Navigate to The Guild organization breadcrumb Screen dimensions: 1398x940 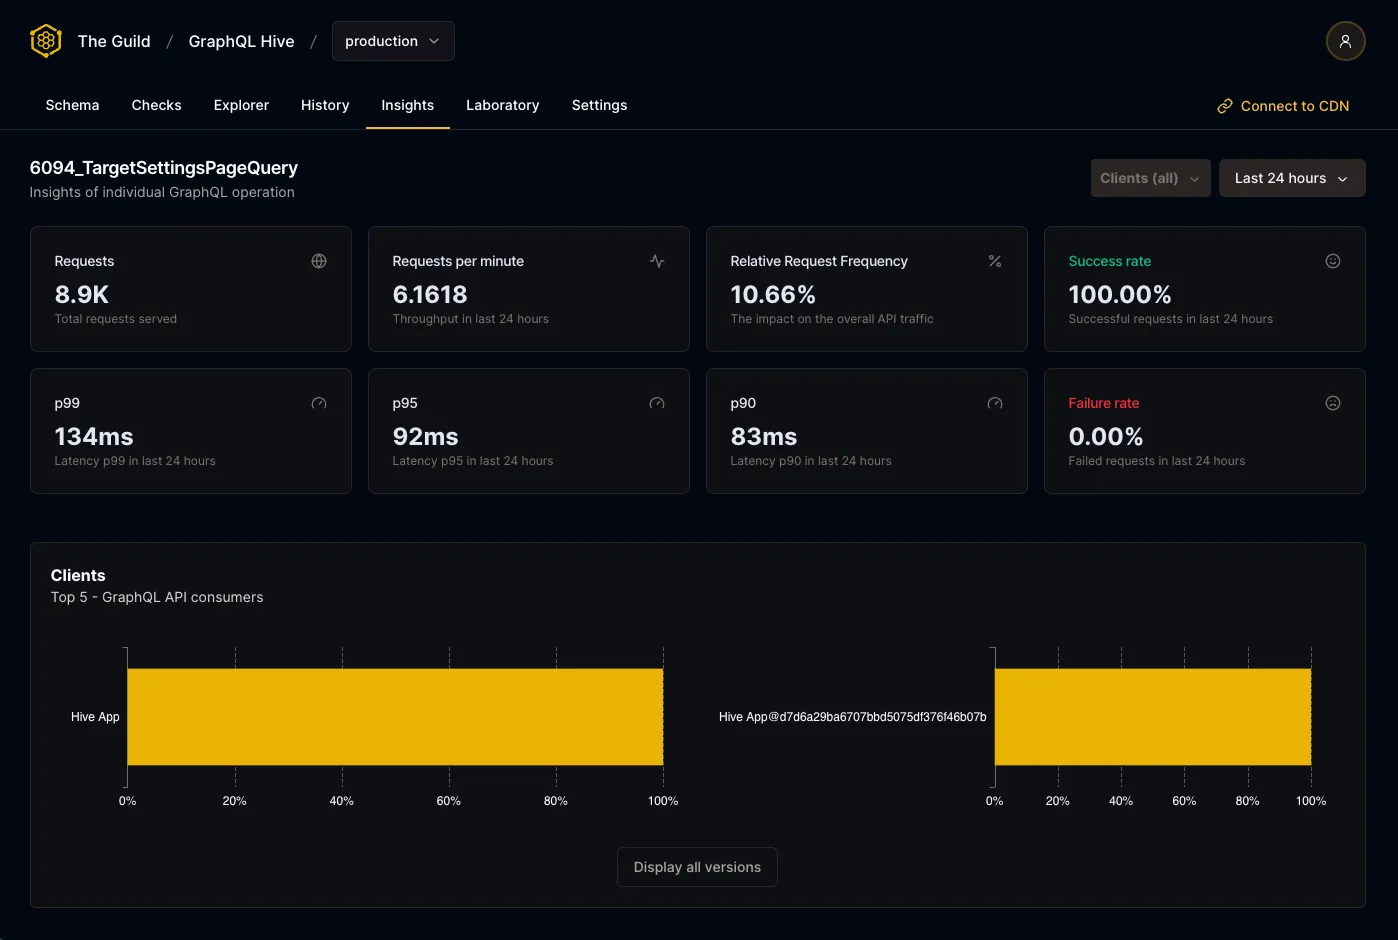pyautogui.click(x=114, y=41)
